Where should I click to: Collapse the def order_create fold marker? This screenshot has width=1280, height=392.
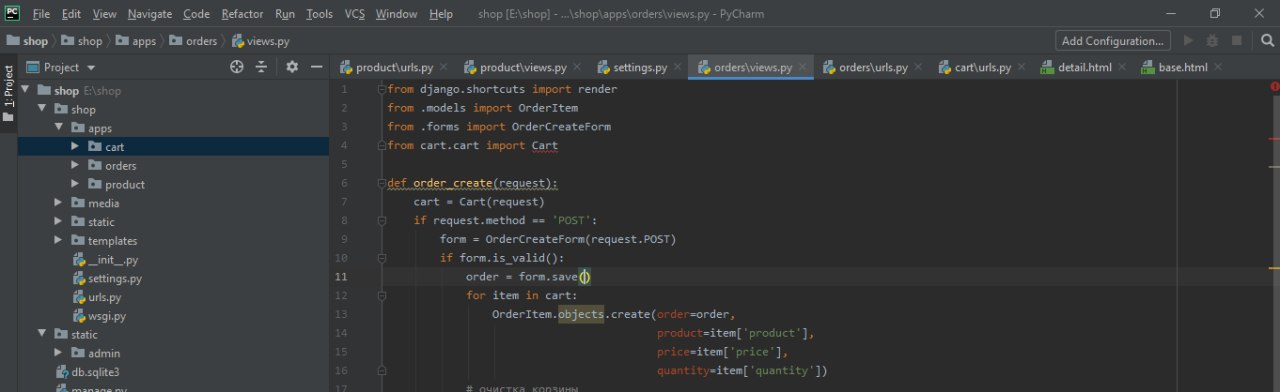tap(382, 183)
